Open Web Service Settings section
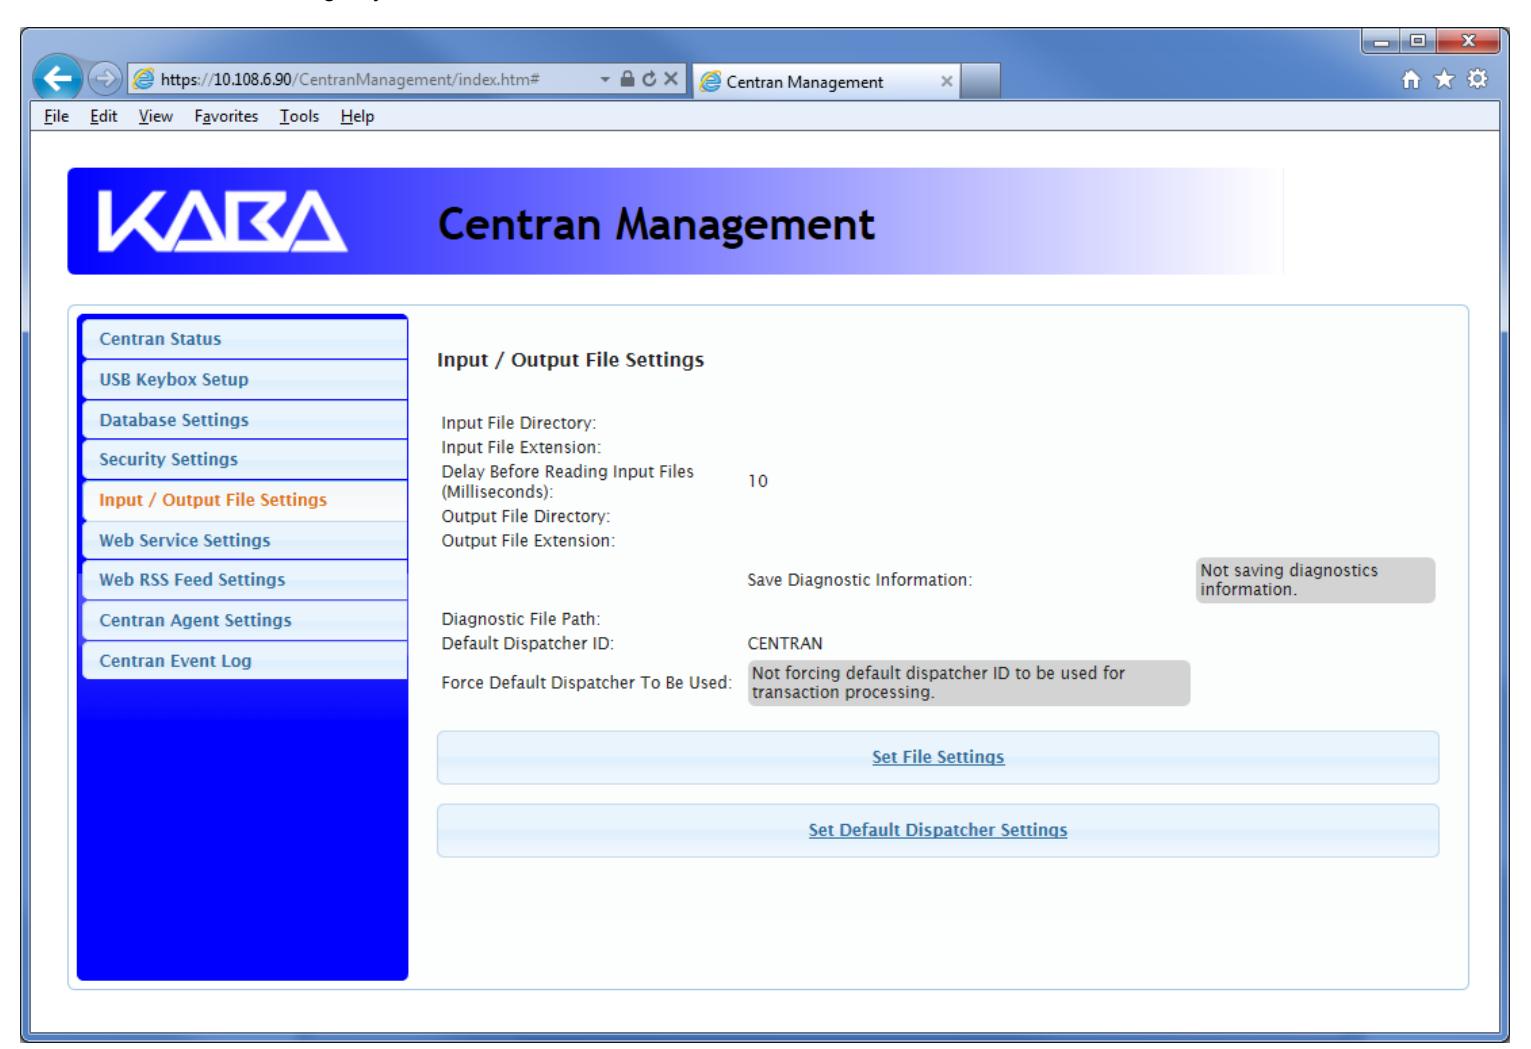The width and height of the screenshot is (1531, 1049). [x=245, y=540]
